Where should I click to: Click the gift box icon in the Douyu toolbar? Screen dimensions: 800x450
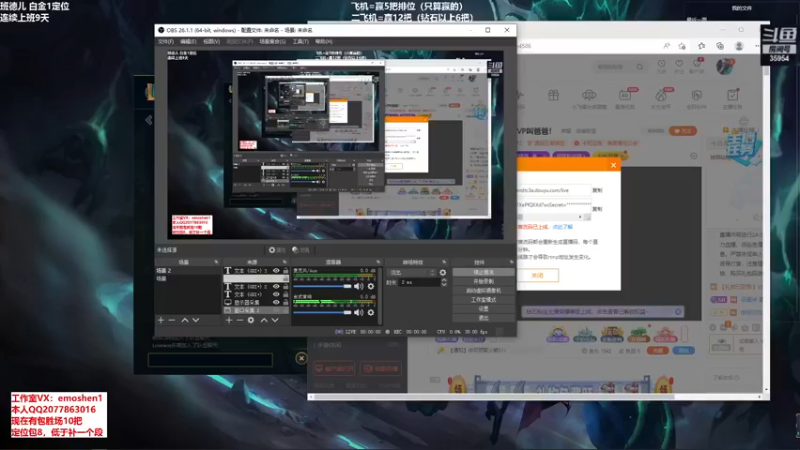tap(554, 95)
